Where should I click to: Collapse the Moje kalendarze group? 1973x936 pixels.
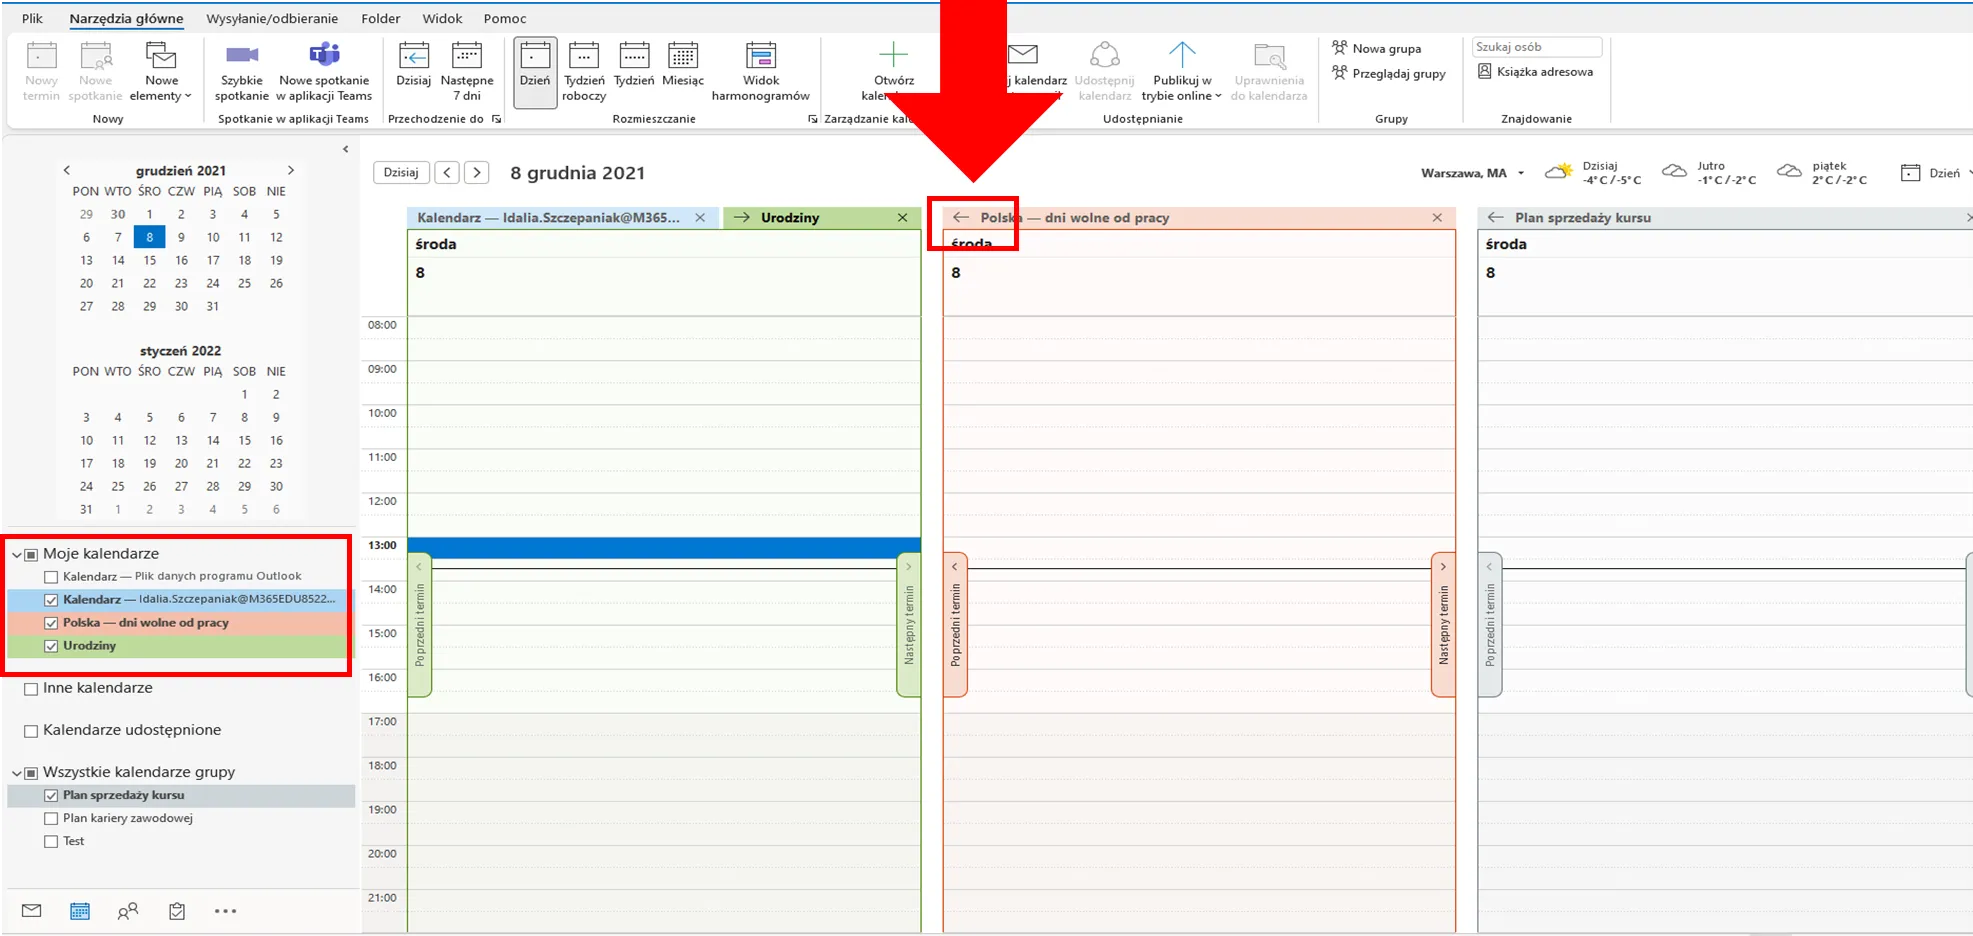pos(17,554)
